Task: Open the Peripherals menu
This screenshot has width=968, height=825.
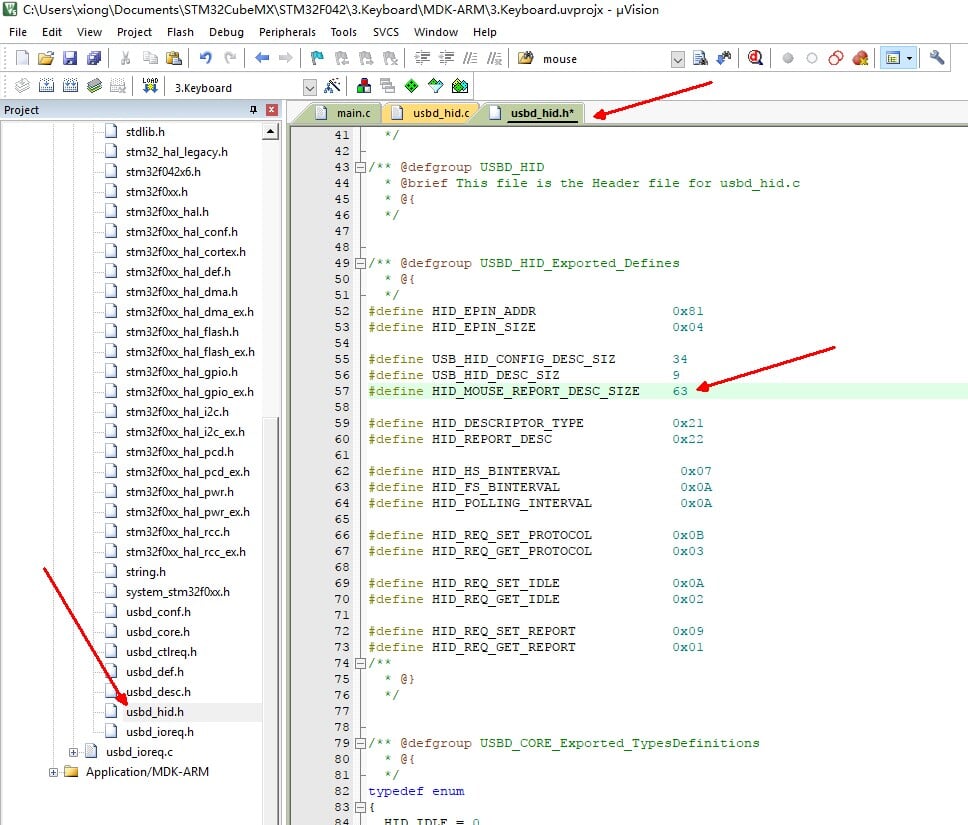Action: pos(287,32)
